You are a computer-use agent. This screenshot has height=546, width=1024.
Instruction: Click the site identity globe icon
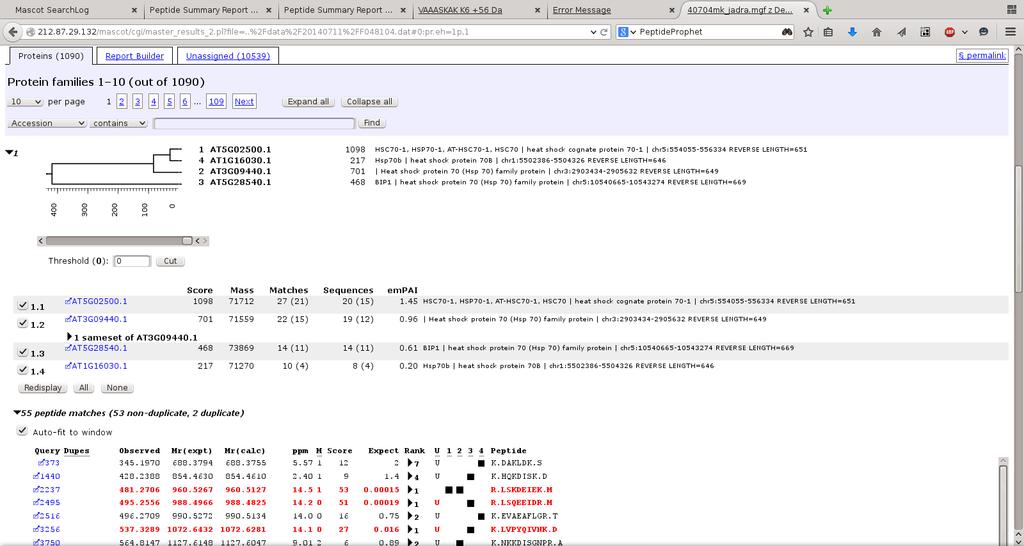click(x=31, y=32)
